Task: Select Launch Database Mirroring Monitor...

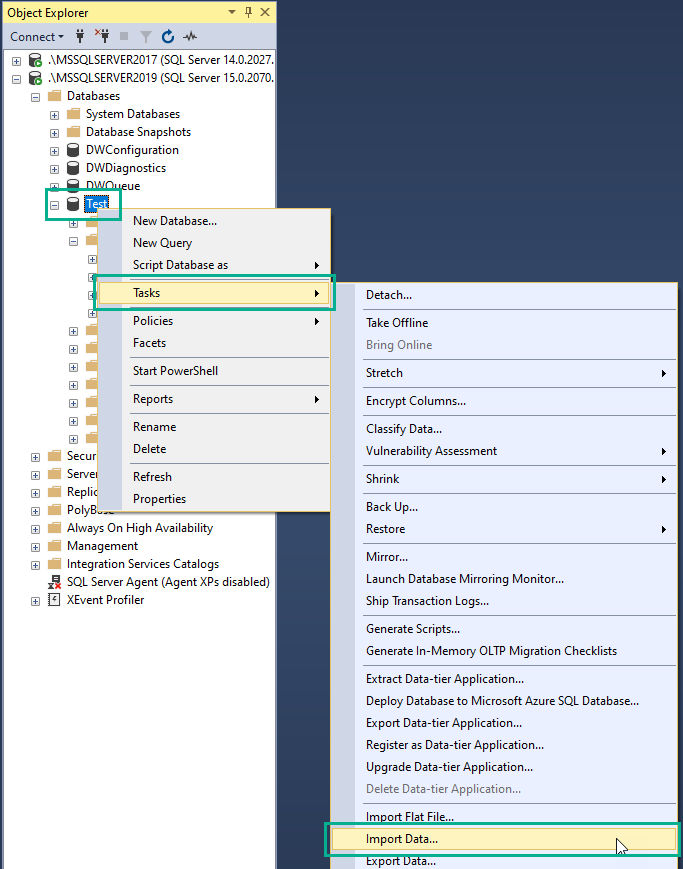Action: pyautogui.click(x=503, y=579)
